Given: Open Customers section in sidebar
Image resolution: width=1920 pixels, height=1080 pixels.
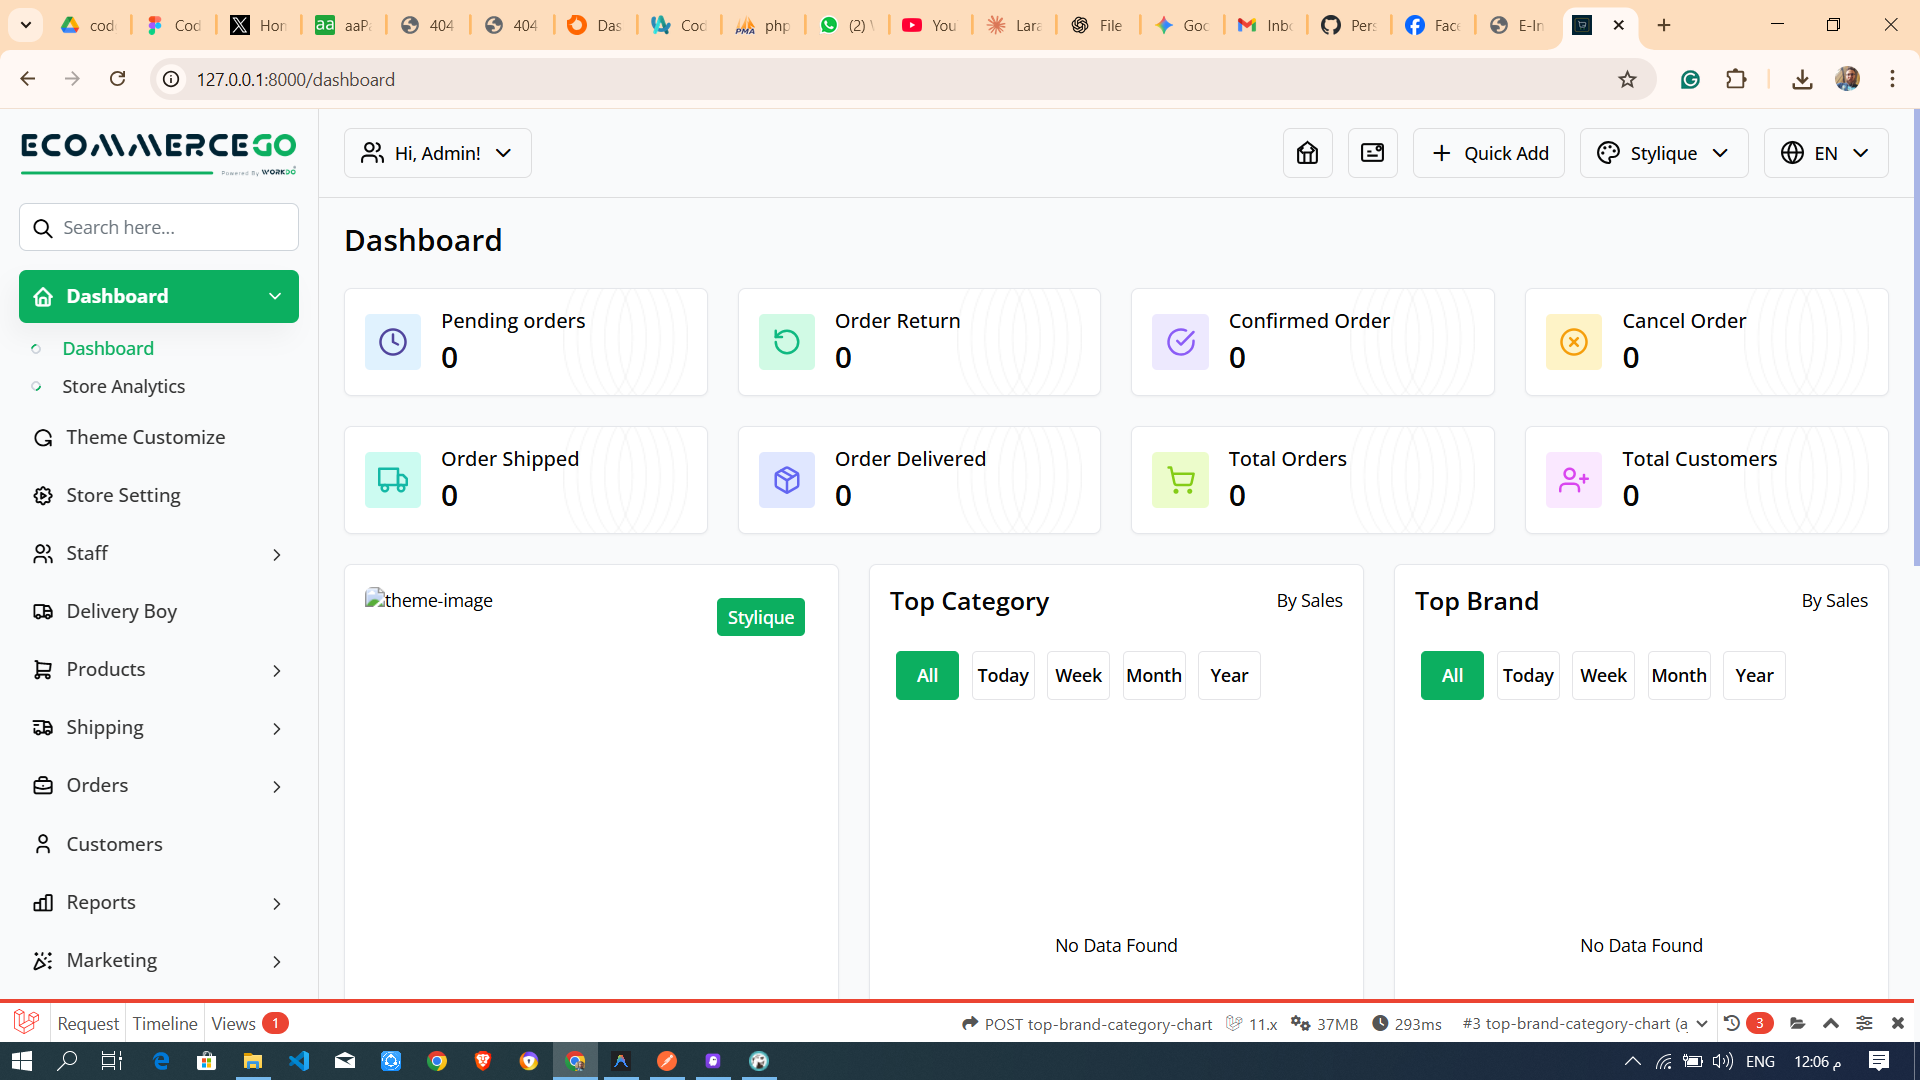Looking at the screenshot, I should tap(114, 844).
